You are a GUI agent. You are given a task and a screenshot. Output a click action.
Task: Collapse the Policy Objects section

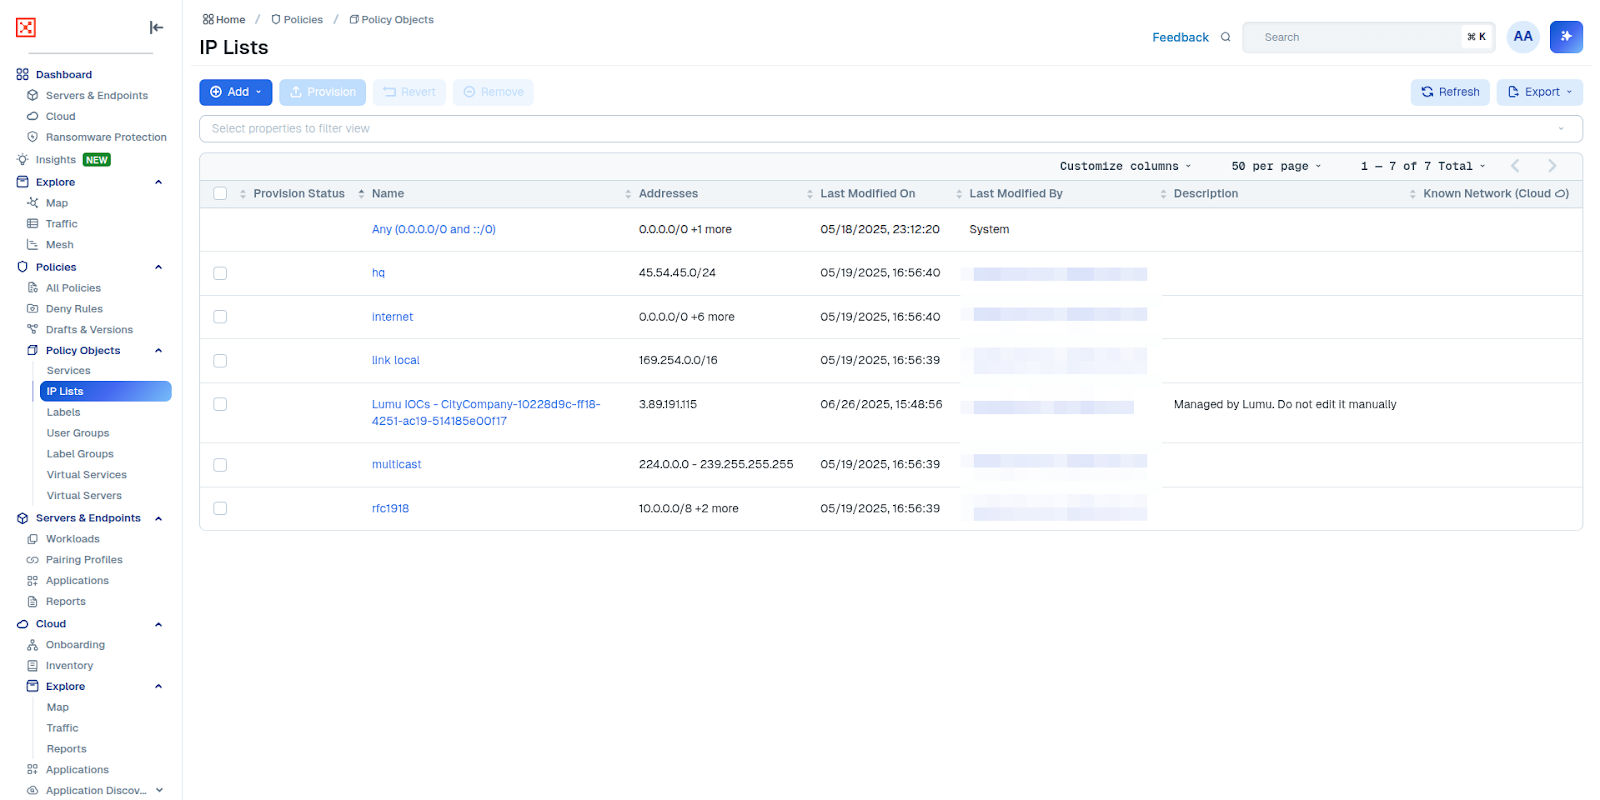tap(158, 351)
